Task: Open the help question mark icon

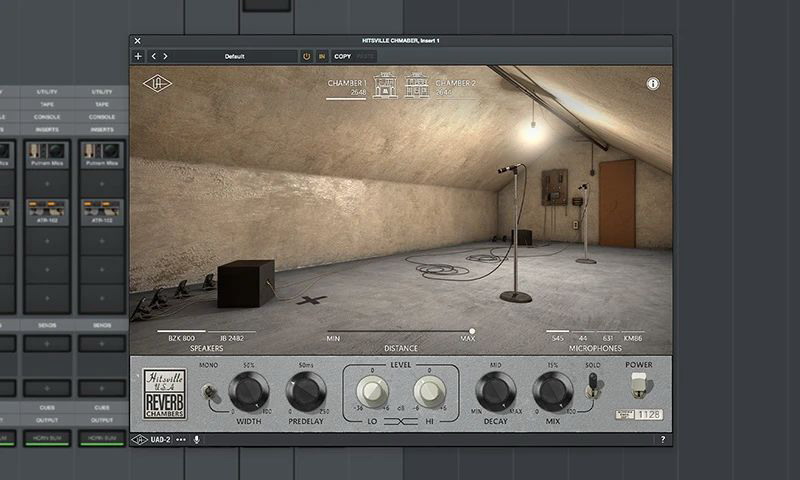Action: (662, 439)
